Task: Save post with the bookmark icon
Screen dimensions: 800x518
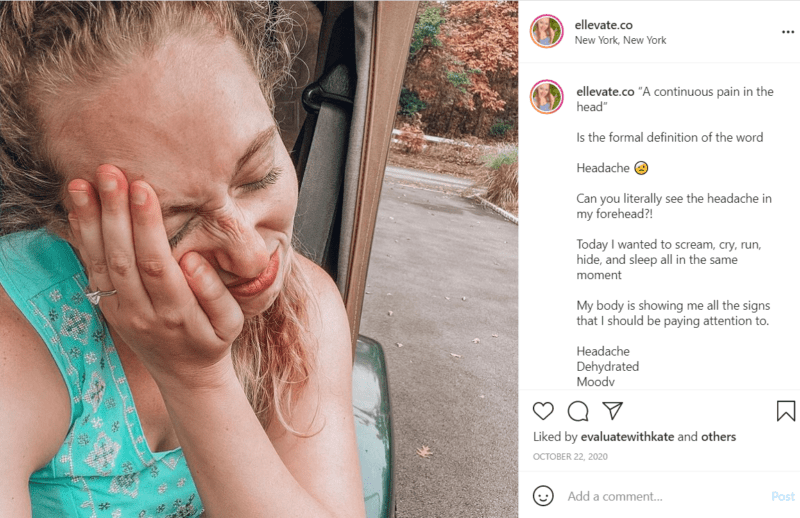Action: coord(786,411)
